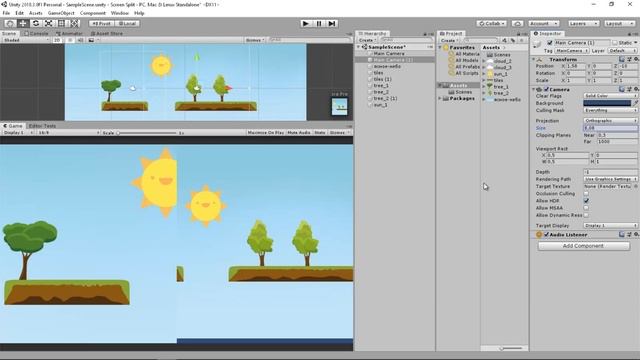Open the Window menu

pos(120,13)
